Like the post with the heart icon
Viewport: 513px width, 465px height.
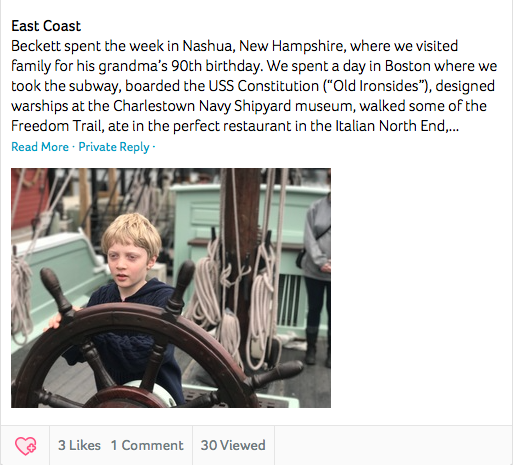tap(25, 446)
